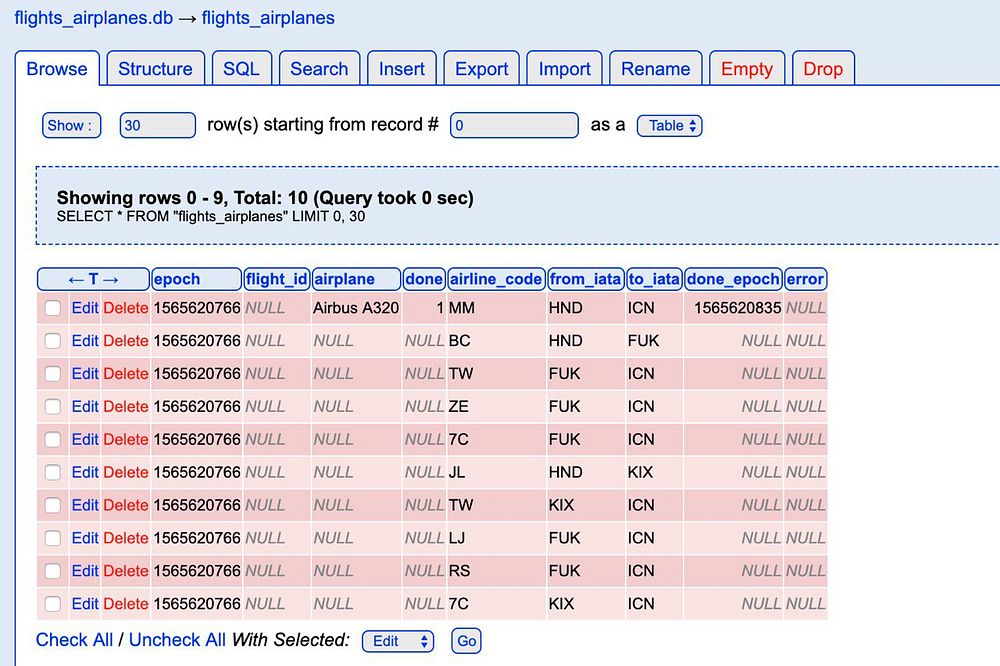Sort by the error column header
The image size is (1000, 666).
805,279
